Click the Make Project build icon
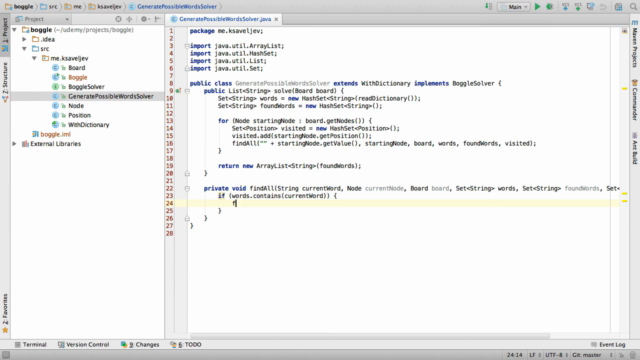This screenshot has height=360, width=640. [x=489, y=7]
